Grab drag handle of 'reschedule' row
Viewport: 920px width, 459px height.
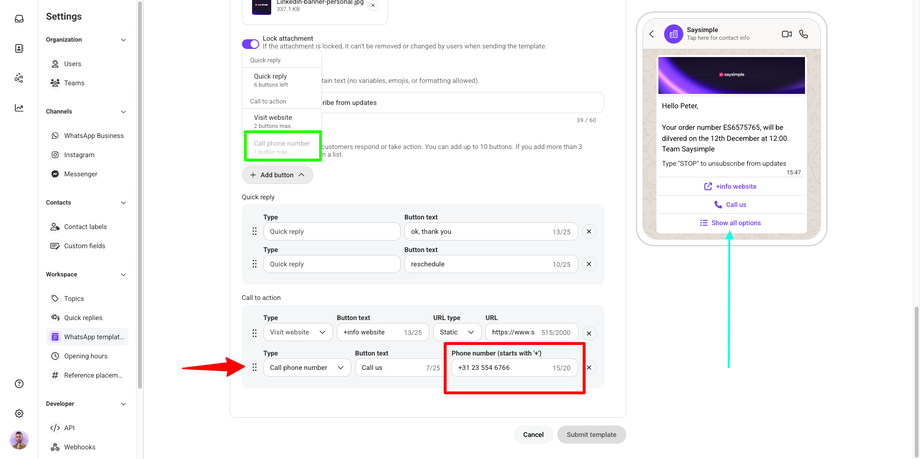[x=255, y=264]
